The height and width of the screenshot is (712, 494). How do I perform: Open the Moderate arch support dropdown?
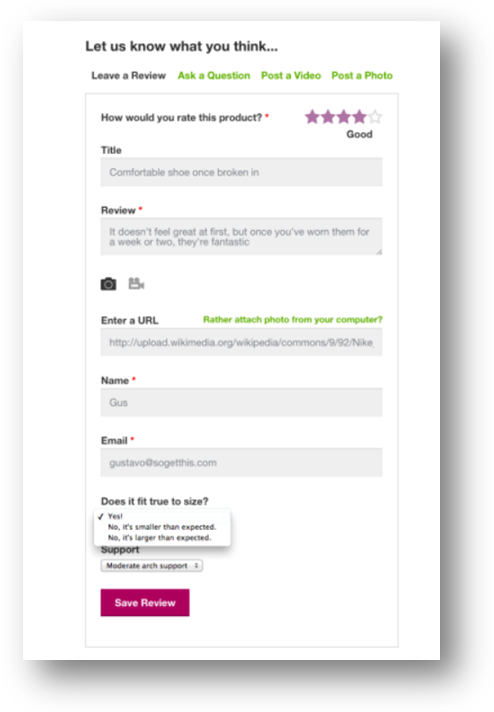coord(152,566)
